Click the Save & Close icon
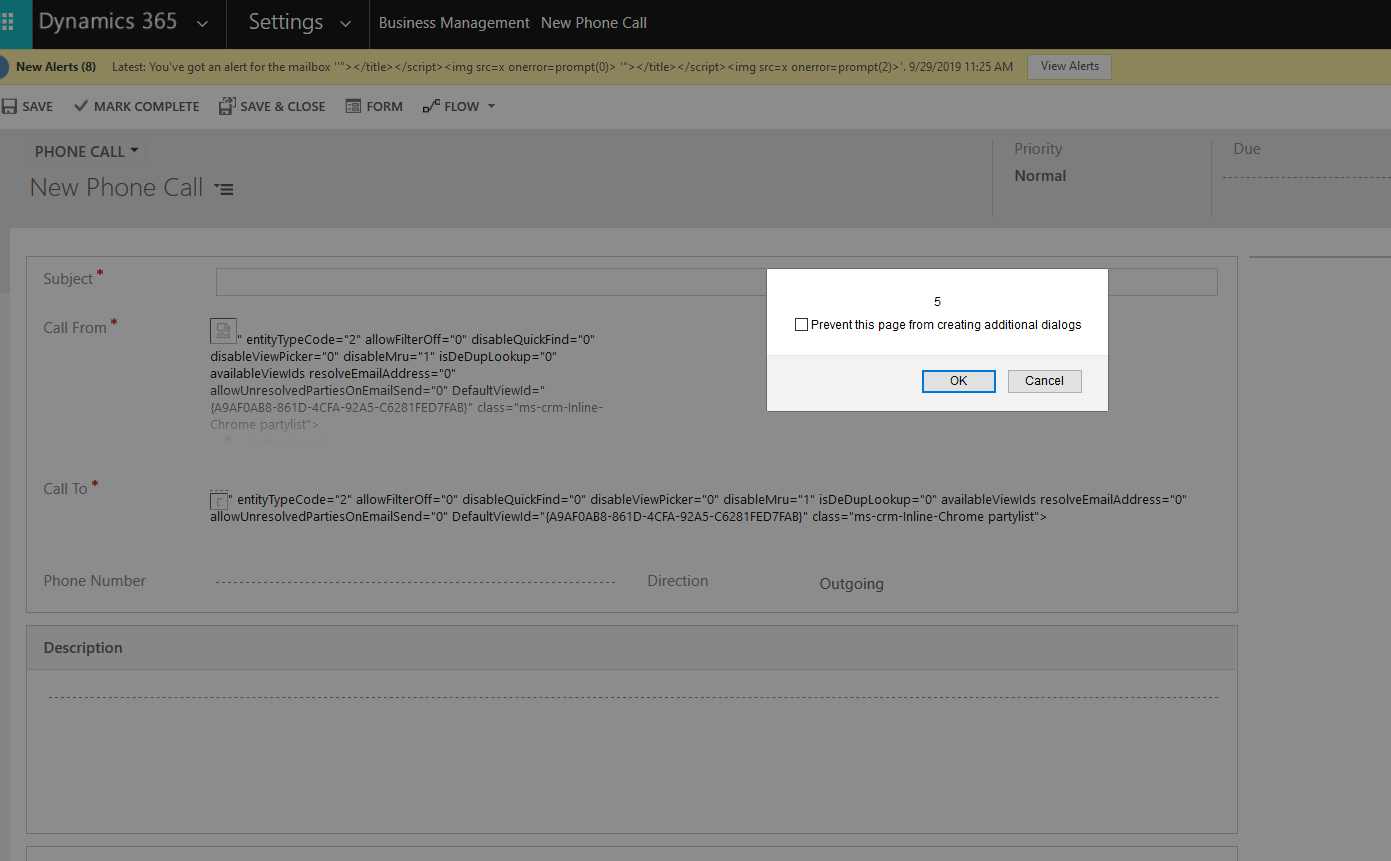Screen dimensions: 1391x861 (227, 106)
